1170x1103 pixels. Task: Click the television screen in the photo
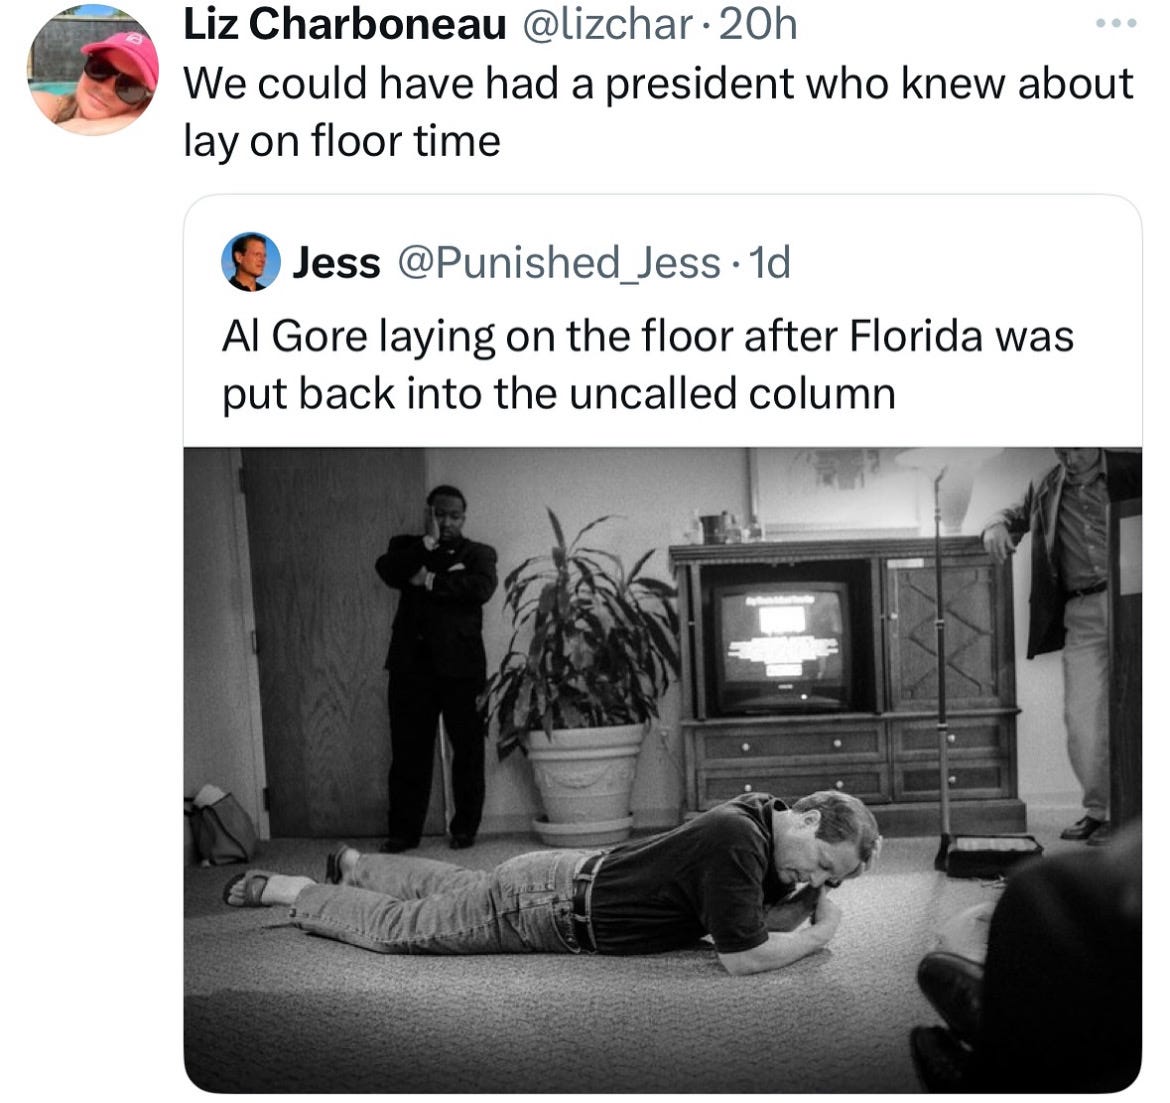coord(780,643)
